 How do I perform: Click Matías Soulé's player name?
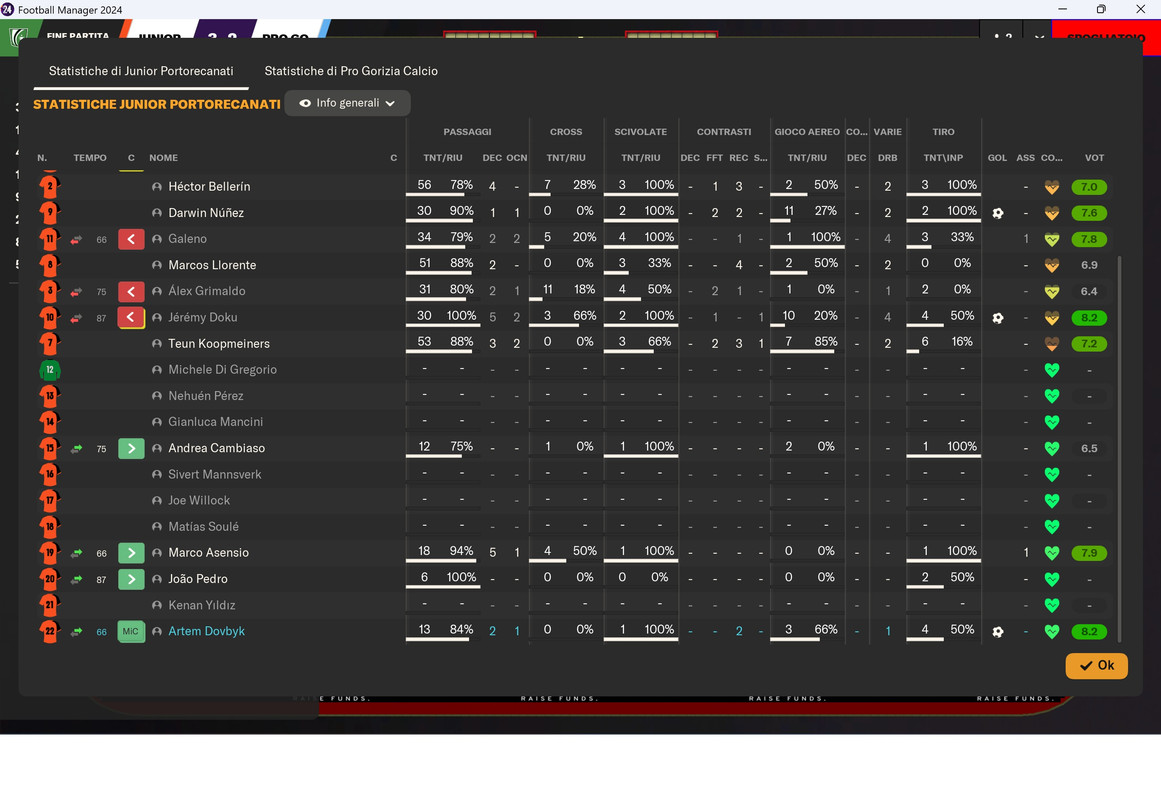click(x=203, y=527)
